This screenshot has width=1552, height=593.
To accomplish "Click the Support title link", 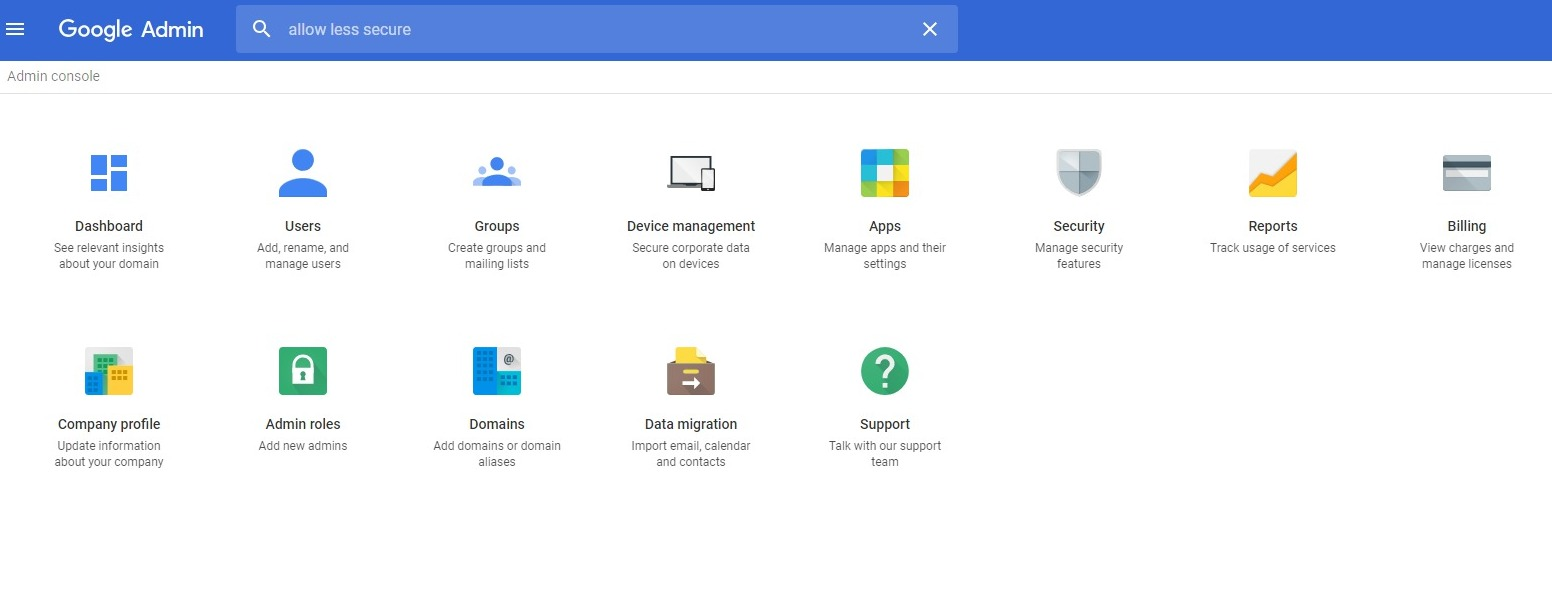I will pyautogui.click(x=885, y=424).
